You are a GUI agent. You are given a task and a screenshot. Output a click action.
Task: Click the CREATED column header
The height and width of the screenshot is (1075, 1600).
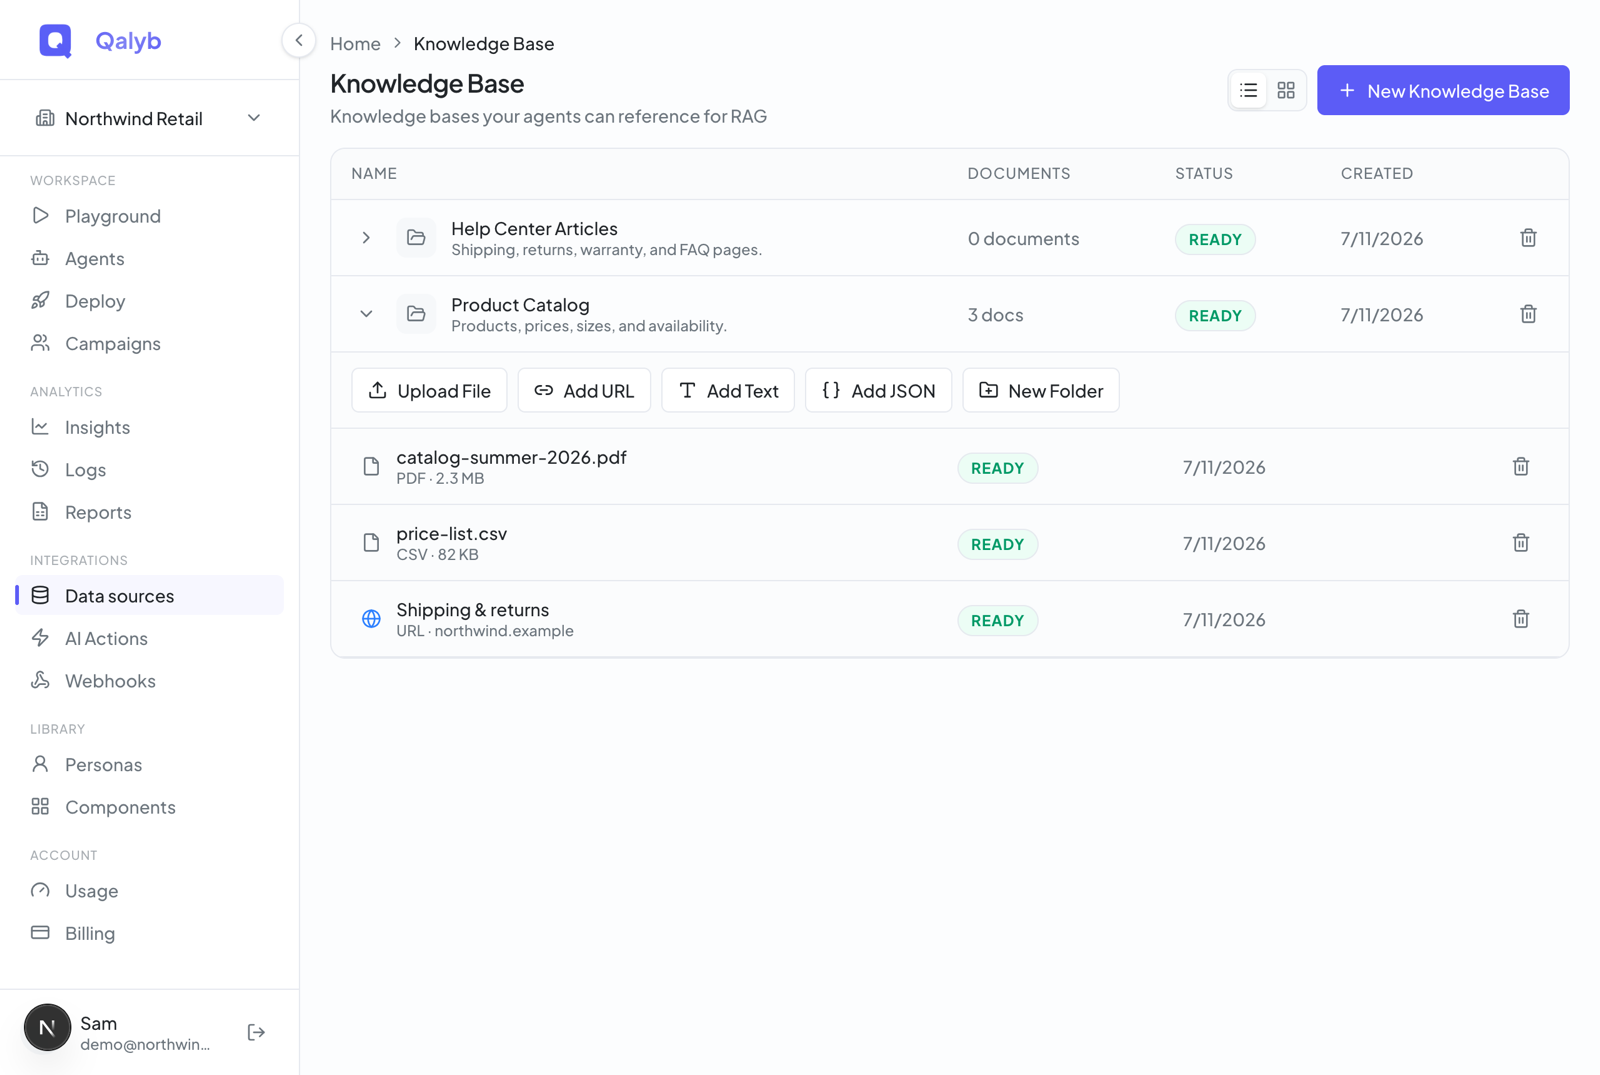(x=1377, y=174)
